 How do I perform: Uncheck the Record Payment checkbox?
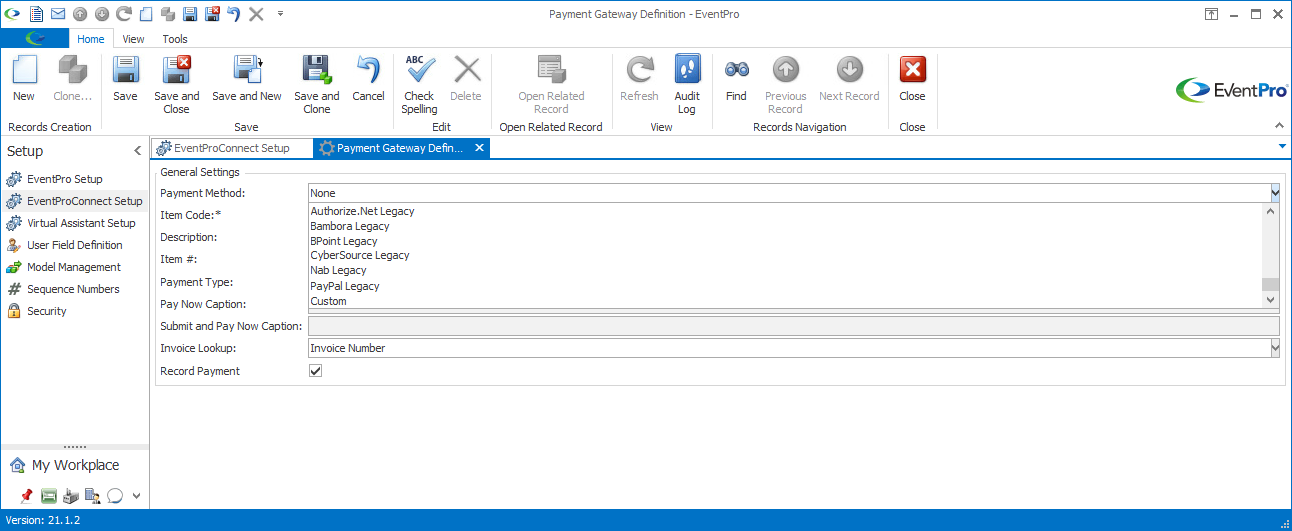pyautogui.click(x=316, y=371)
